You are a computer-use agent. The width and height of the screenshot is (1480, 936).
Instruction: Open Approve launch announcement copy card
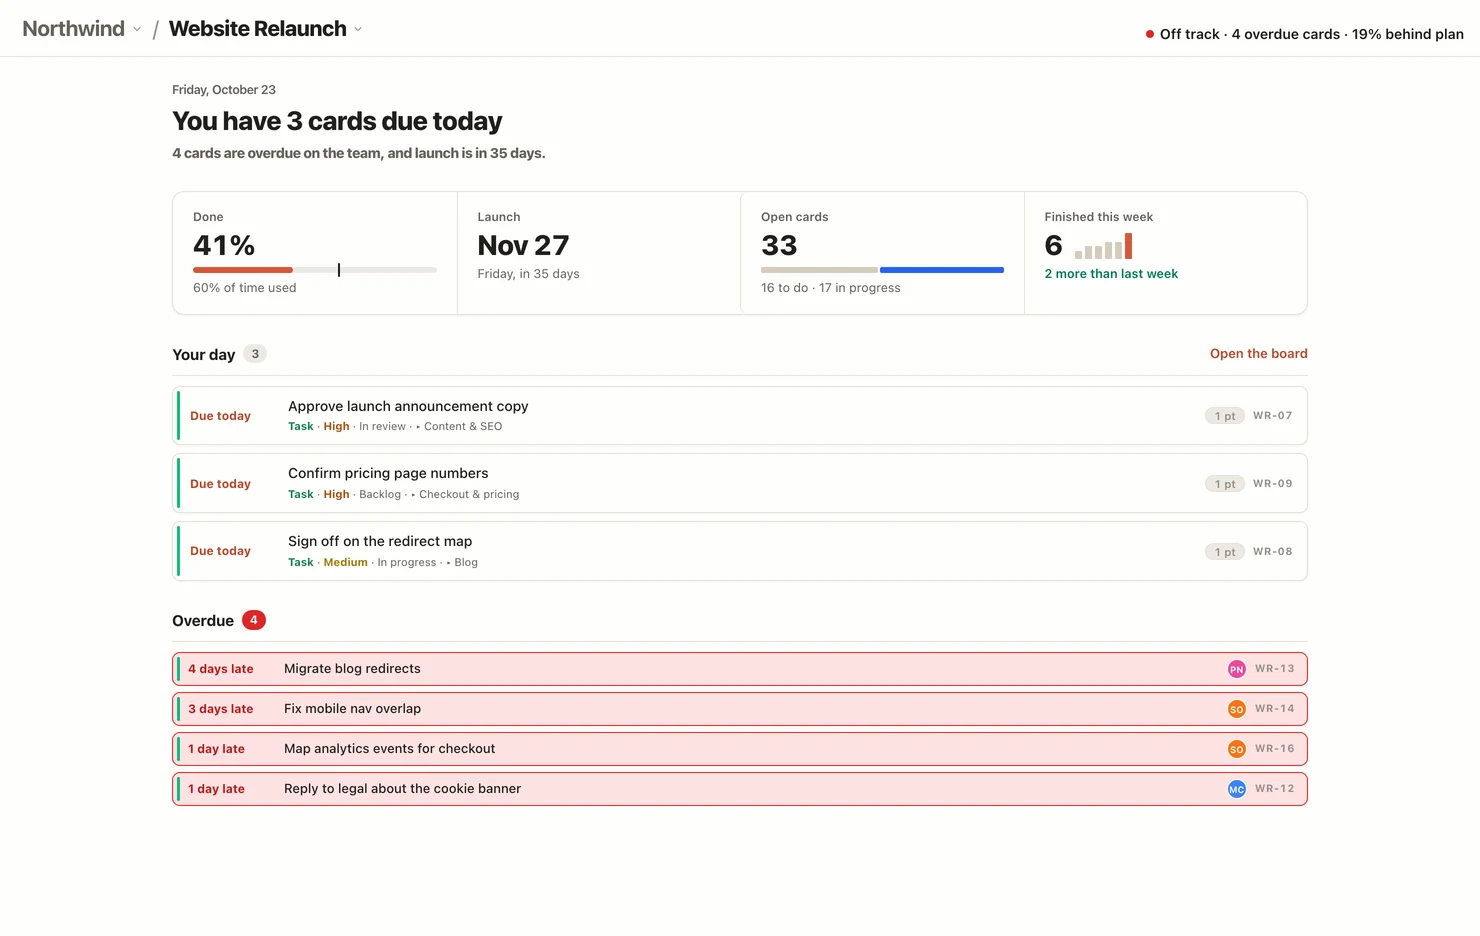point(740,416)
